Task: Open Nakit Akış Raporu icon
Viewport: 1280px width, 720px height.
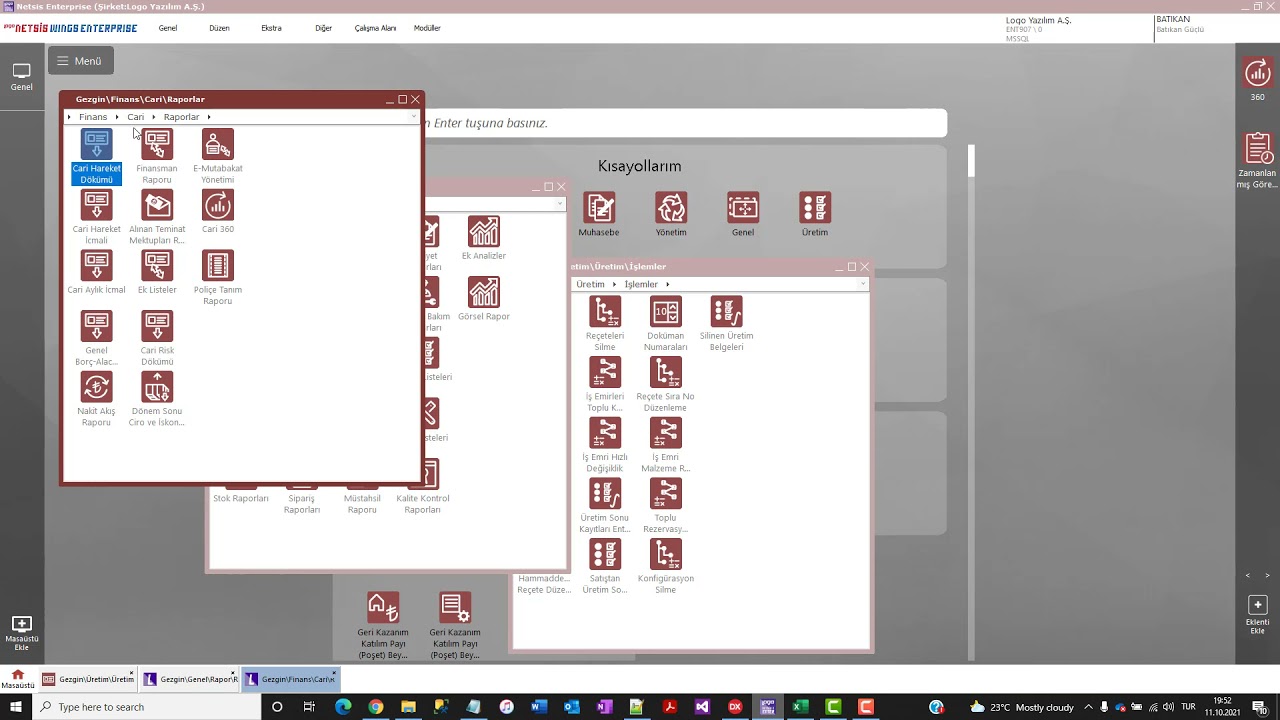Action: click(x=96, y=387)
